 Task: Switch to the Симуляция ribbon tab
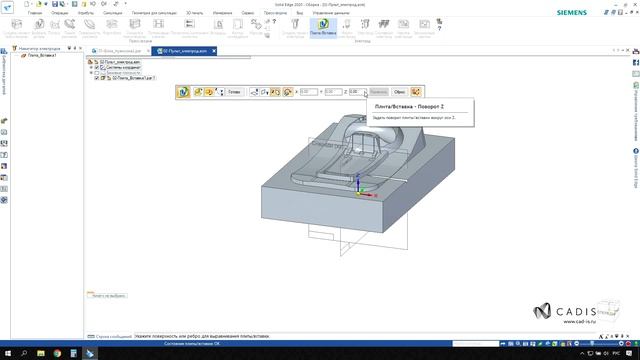click(x=112, y=13)
